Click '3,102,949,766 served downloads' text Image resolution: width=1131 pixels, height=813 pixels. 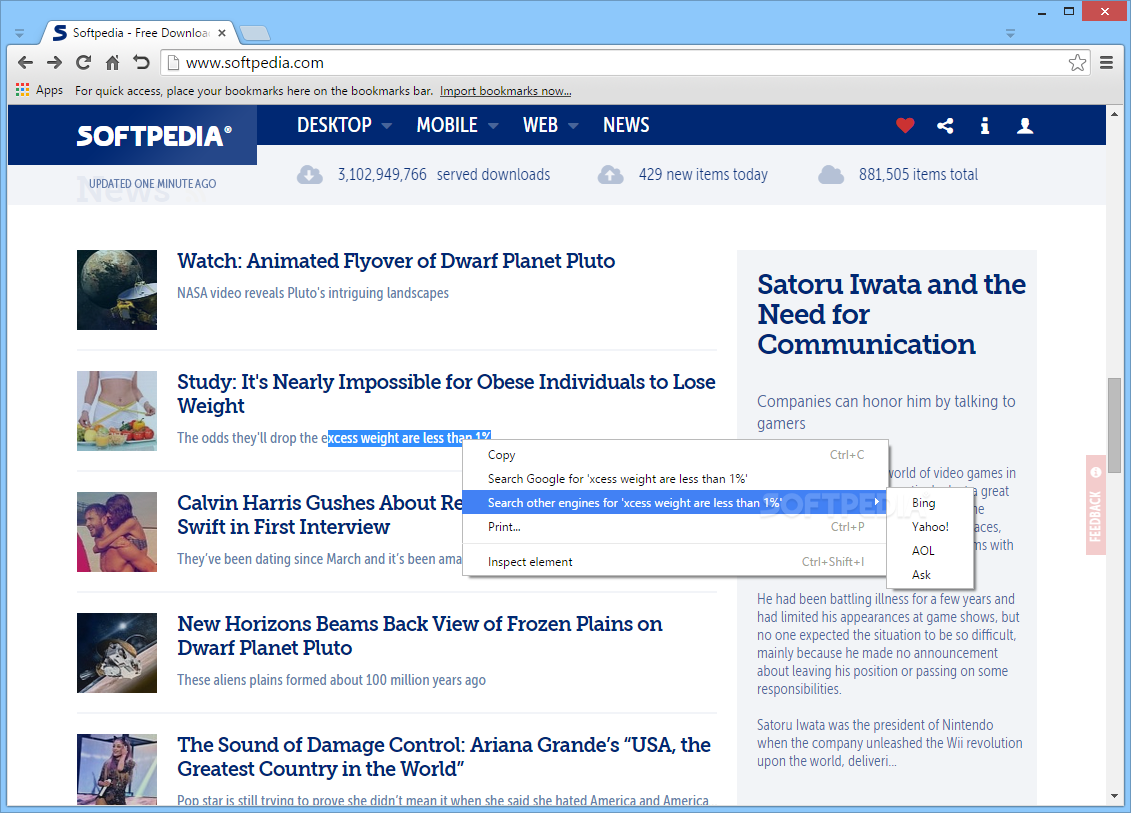tap(444, 175)
